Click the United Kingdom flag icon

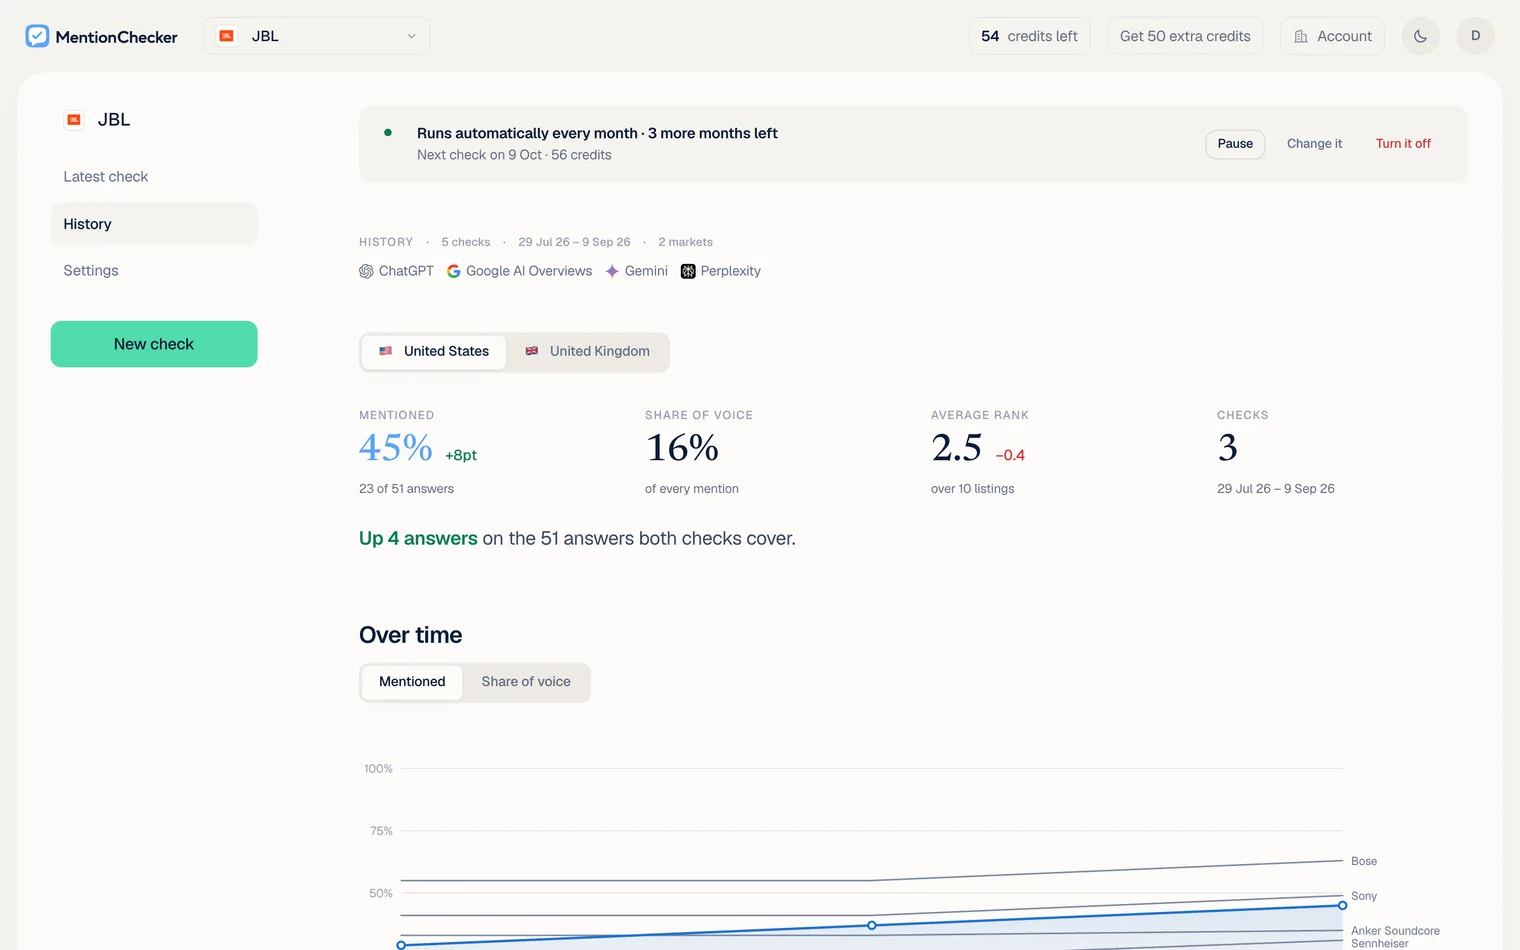coord(532,351)
